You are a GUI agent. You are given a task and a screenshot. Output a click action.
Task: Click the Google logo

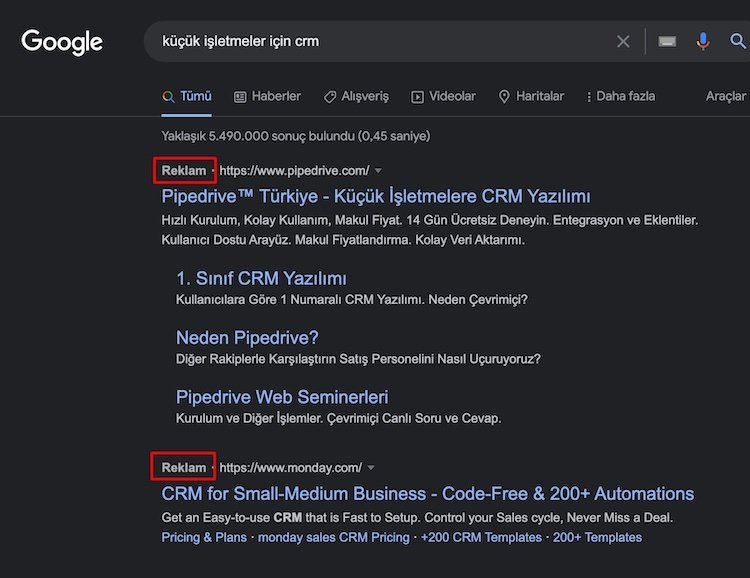pyautogui.click(x=62, y=42)
